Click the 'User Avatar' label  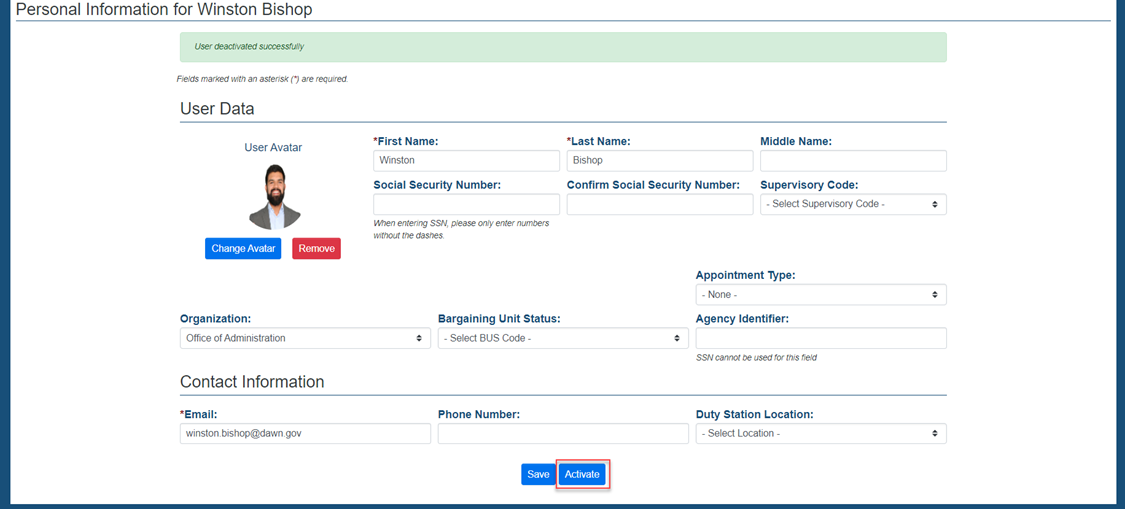273,147
